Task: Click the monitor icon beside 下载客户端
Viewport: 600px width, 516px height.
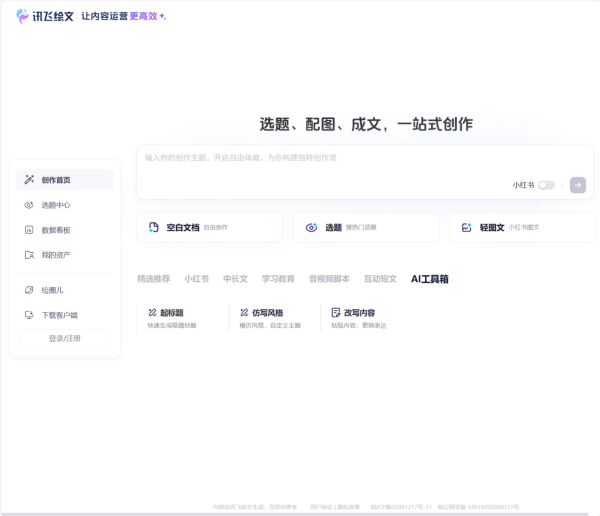Action: pyautogui.click(x=29, y=315)
